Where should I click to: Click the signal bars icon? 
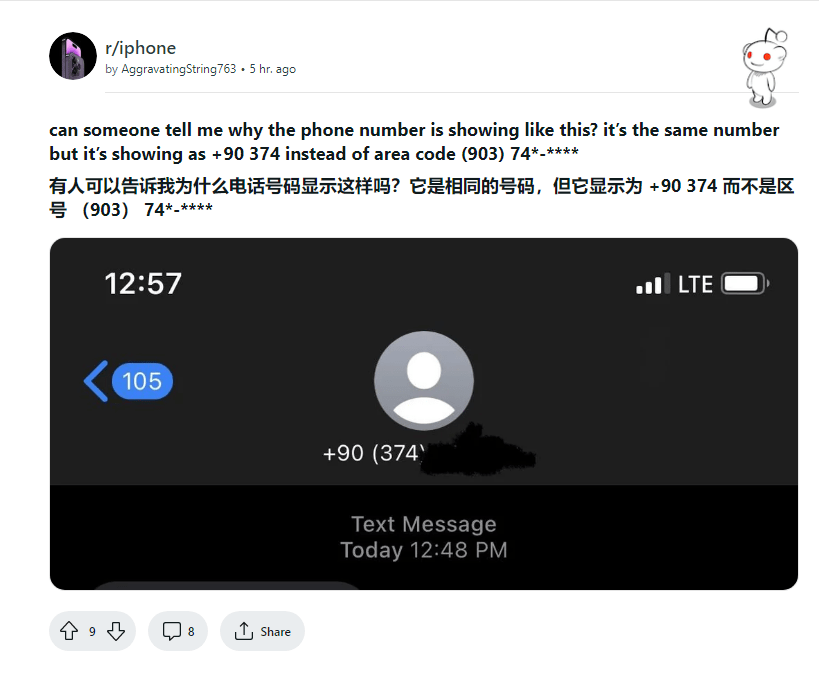pyautogui.click(x=652, y=285)
